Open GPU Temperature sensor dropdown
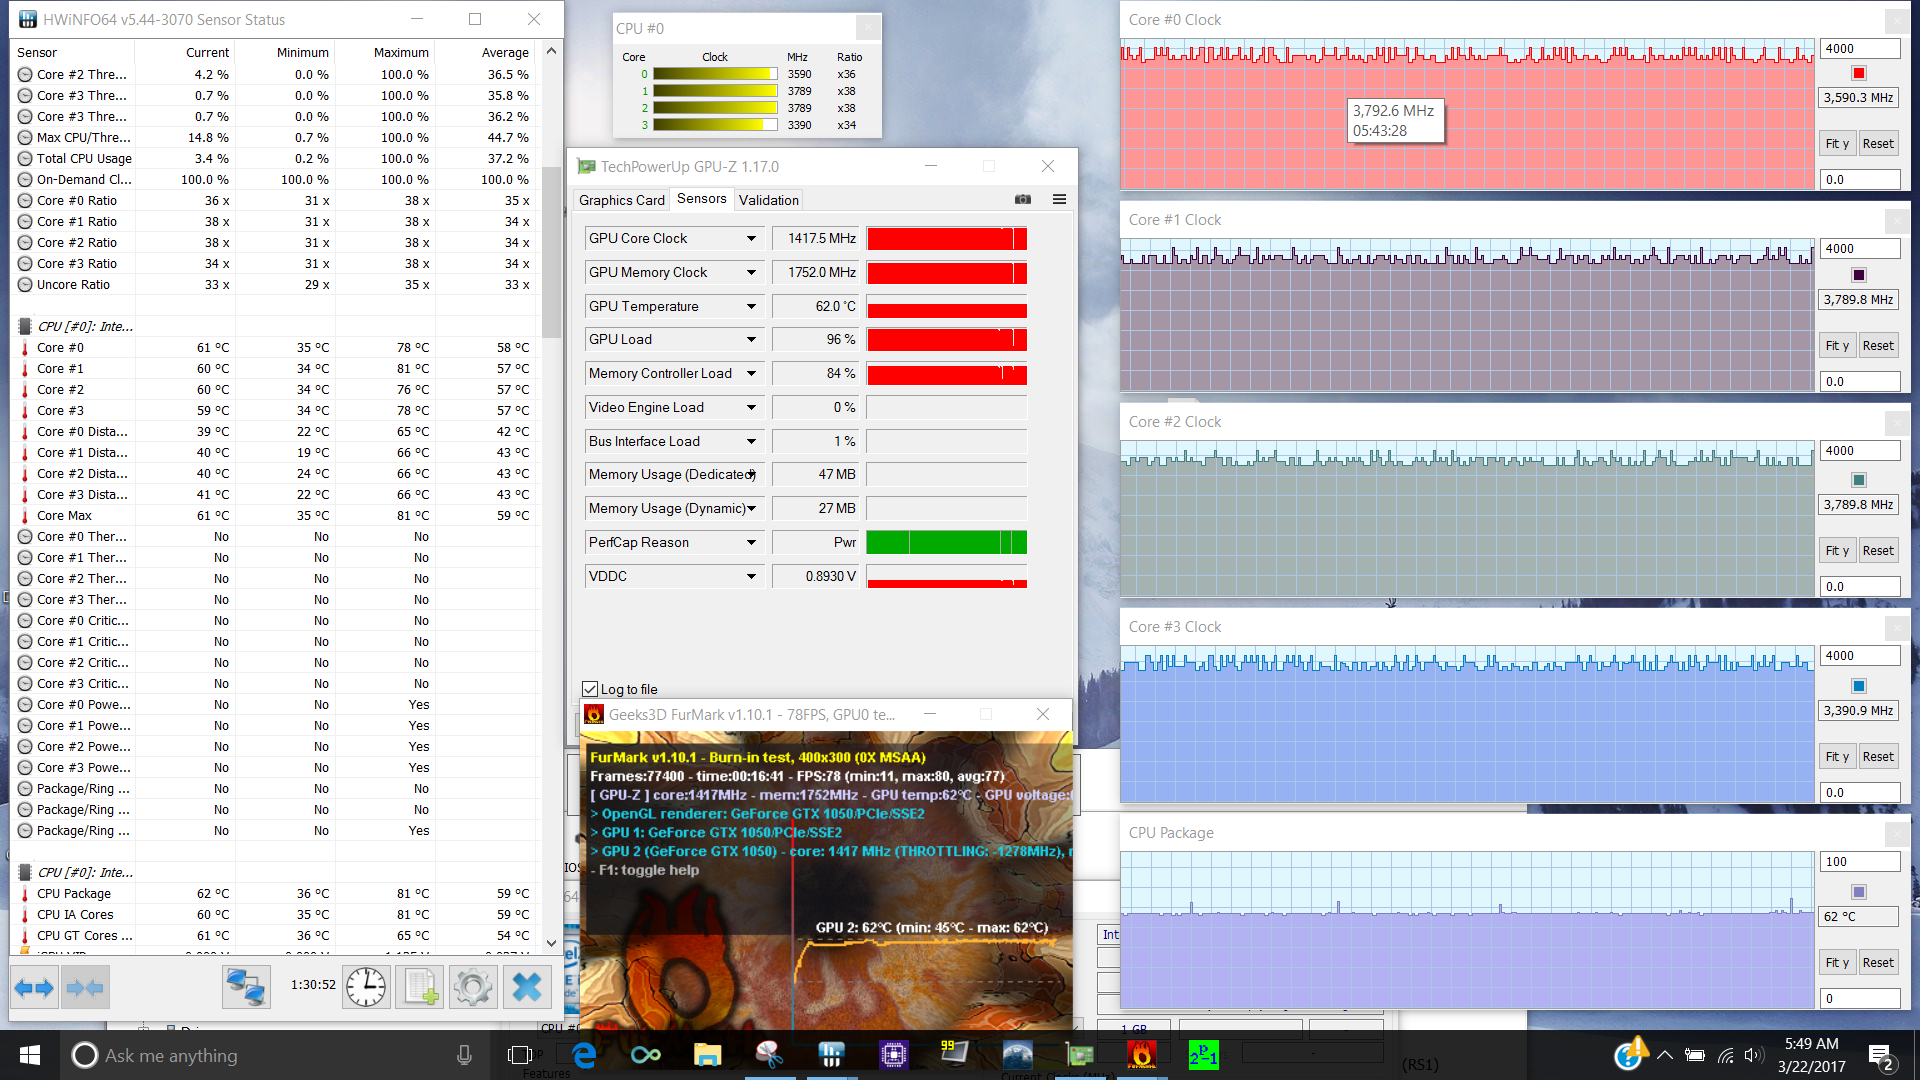 click(751, 306)
